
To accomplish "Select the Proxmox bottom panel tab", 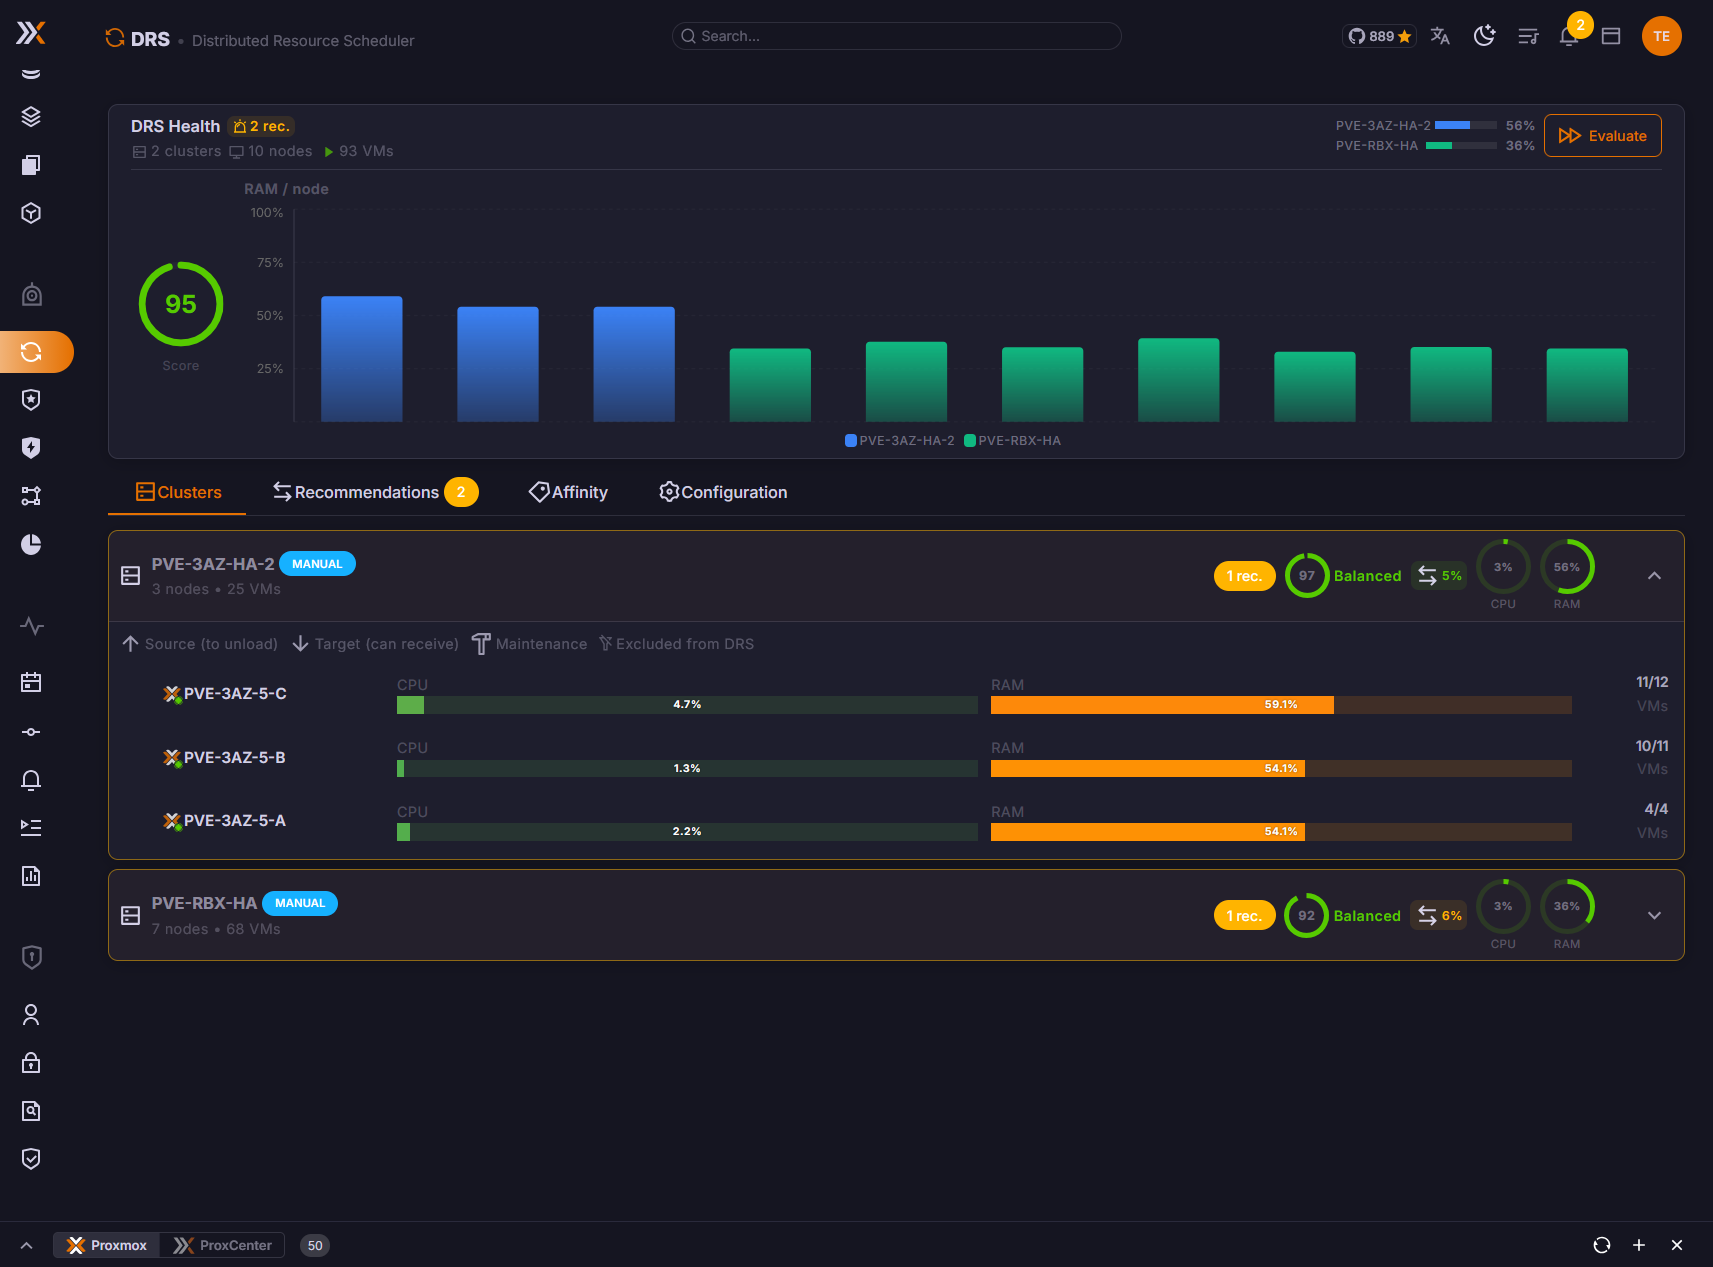I will 107,1245.
